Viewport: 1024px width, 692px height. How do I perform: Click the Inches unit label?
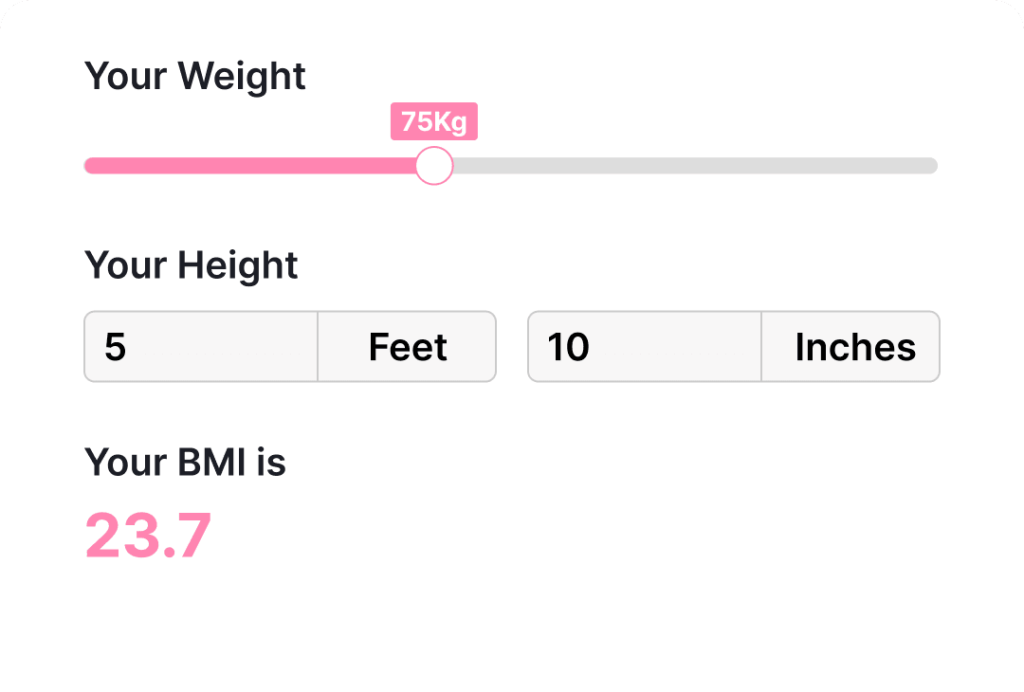tap(854, 347)
